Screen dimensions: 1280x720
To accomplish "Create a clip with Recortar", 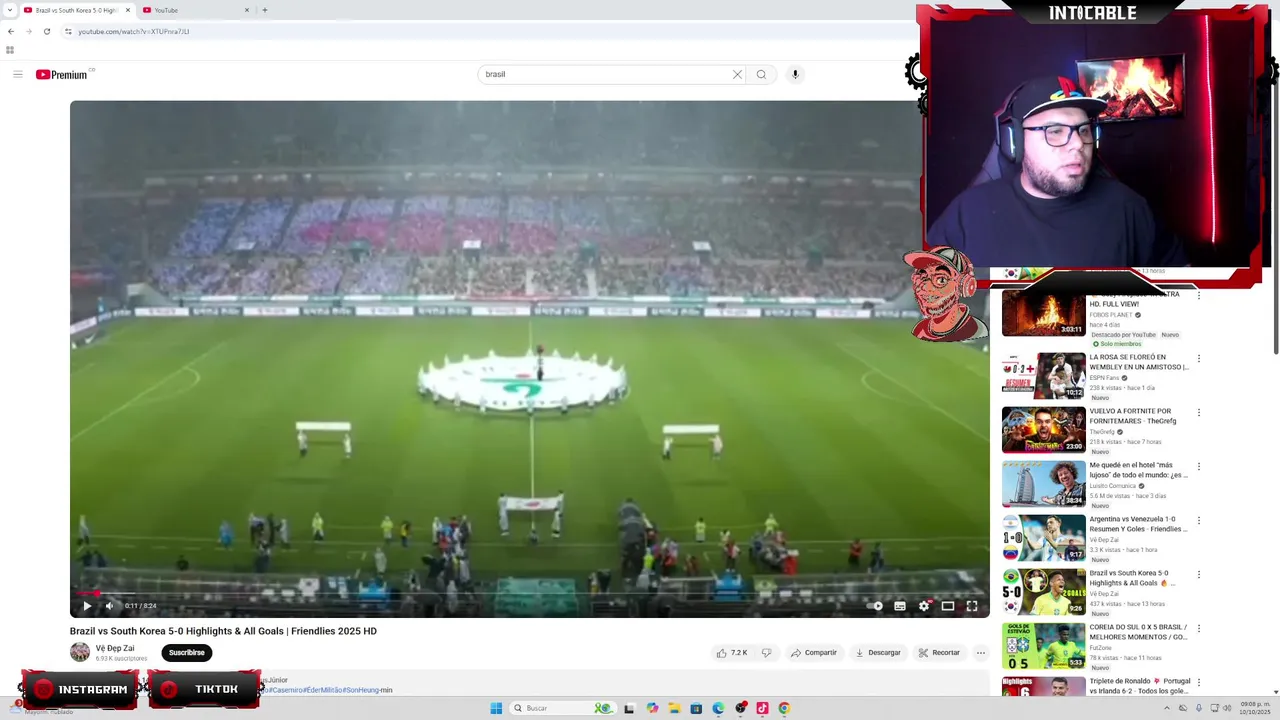I will click(939, 653).
